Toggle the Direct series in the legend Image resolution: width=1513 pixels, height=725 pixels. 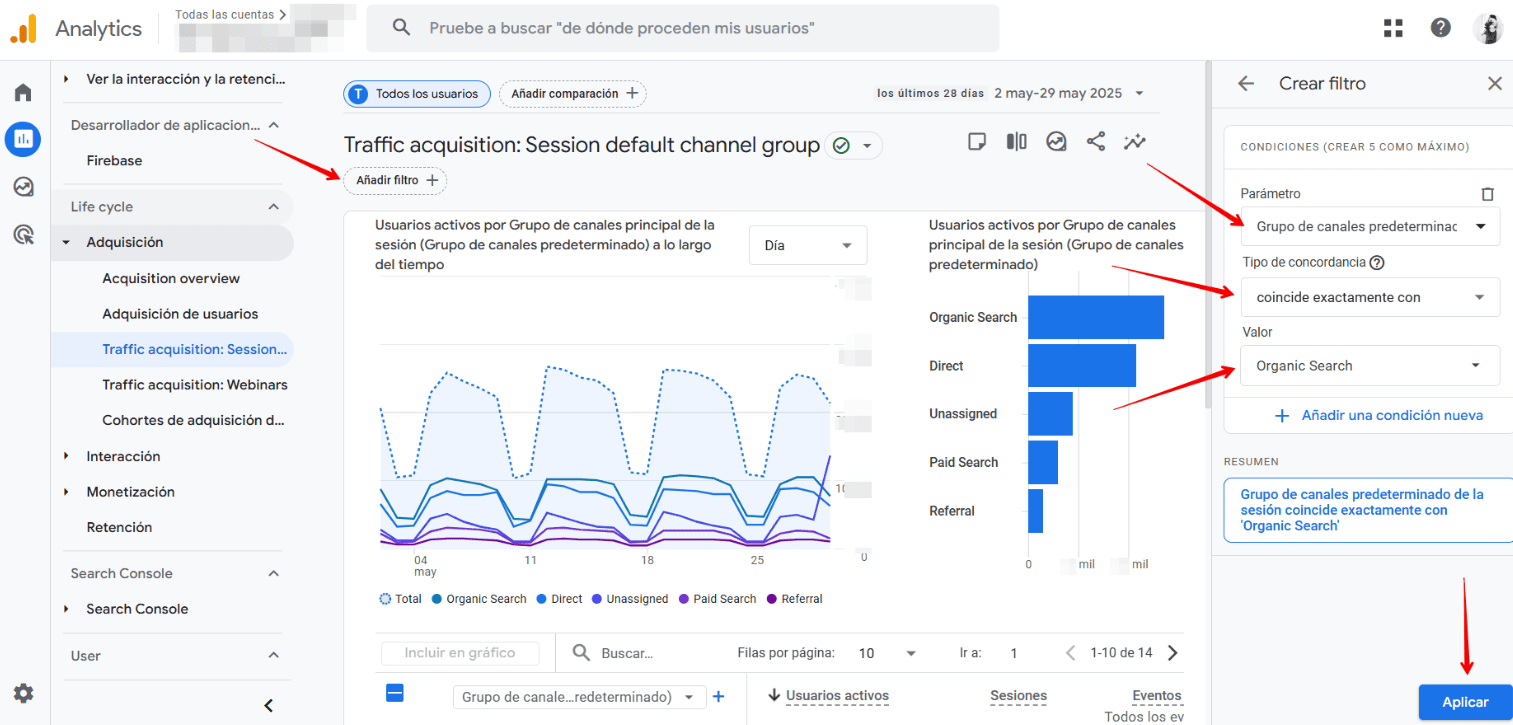click(559, 599)
